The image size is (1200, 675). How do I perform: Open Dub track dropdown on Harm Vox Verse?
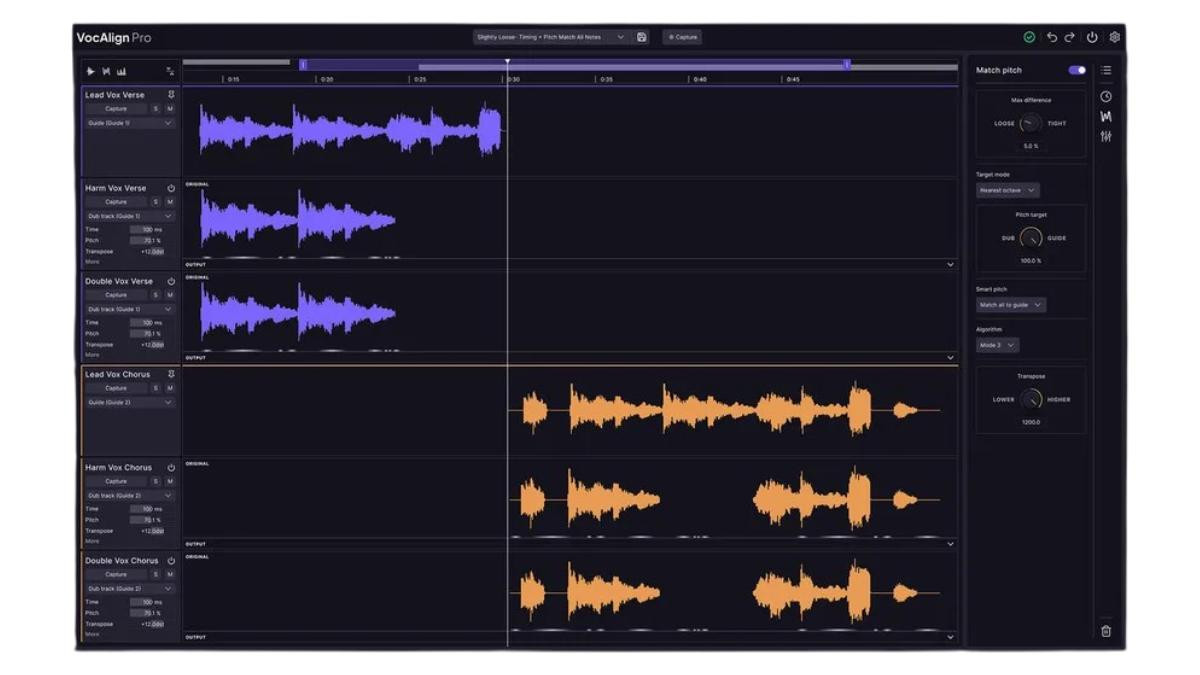pos(130,216)
